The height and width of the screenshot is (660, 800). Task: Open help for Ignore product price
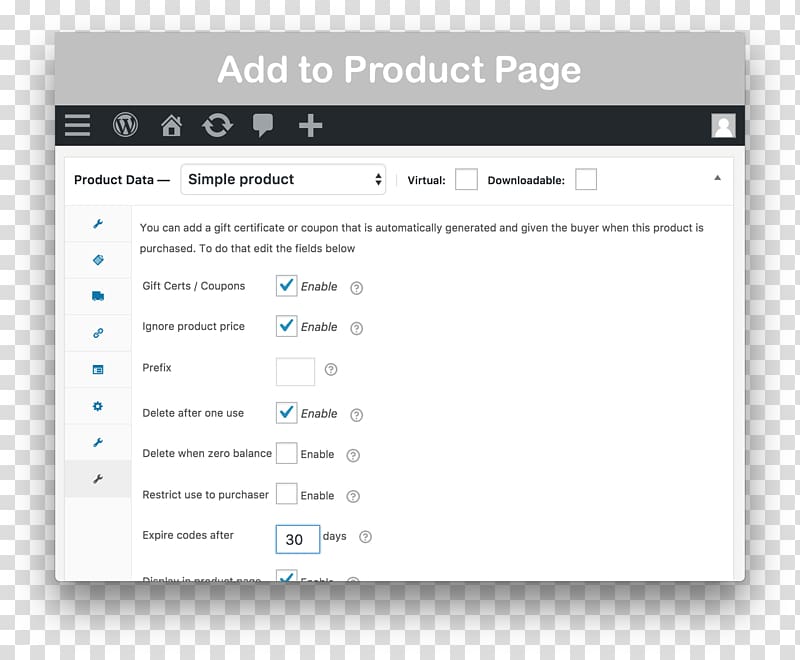click(x=357, y=328)
